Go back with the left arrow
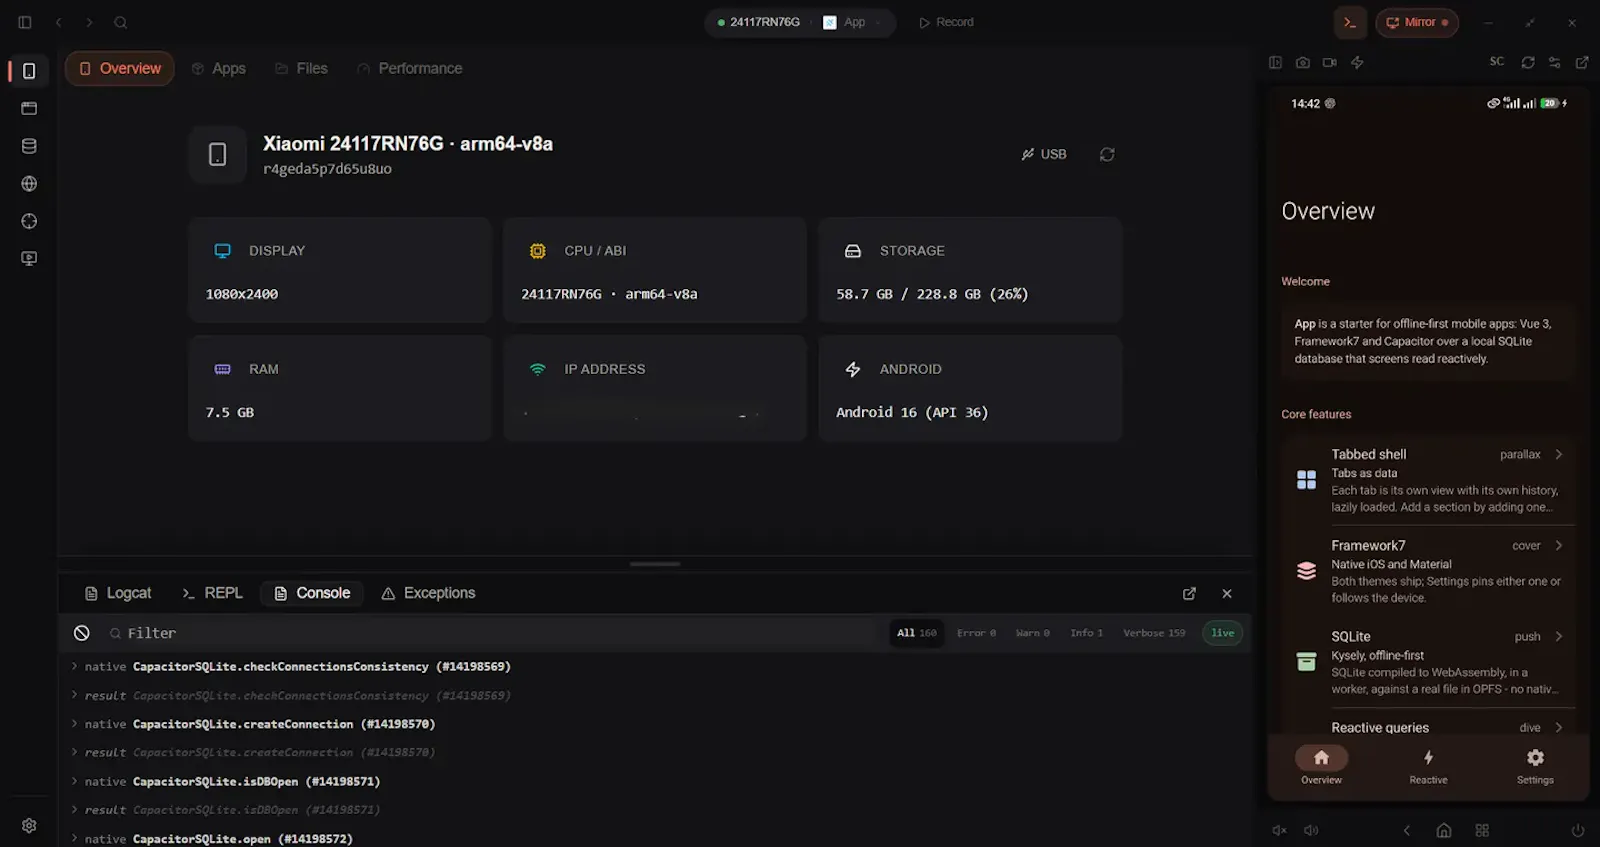Screen dimensions: 1600x847 59,22
